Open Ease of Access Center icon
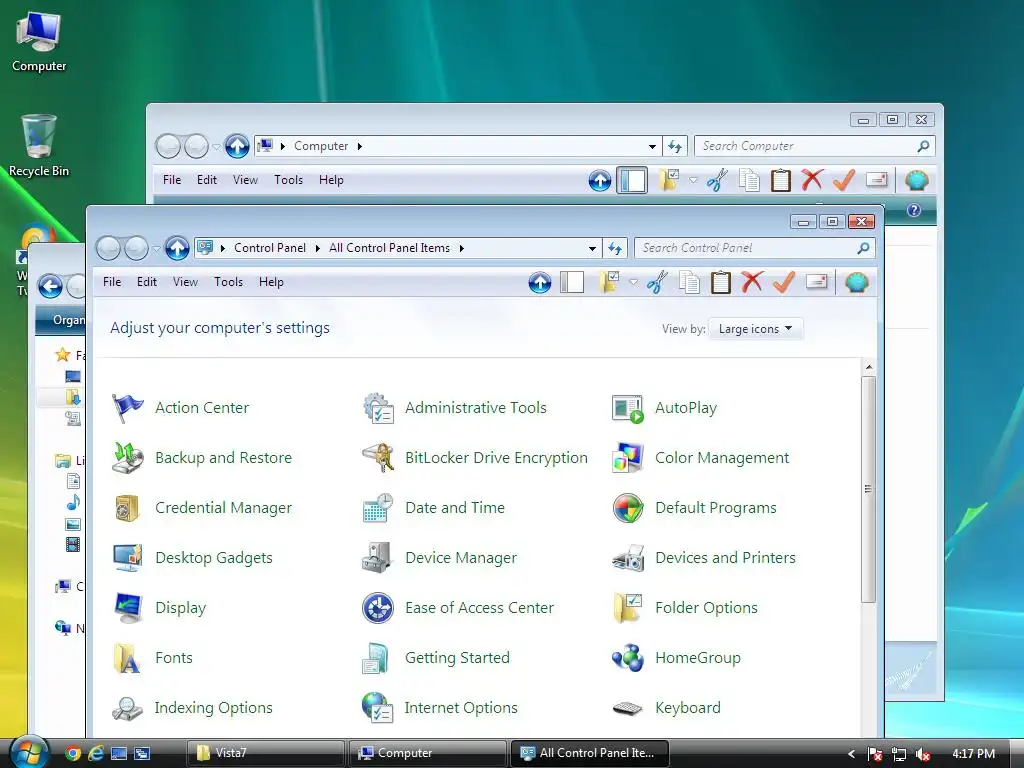 (378, 608)
